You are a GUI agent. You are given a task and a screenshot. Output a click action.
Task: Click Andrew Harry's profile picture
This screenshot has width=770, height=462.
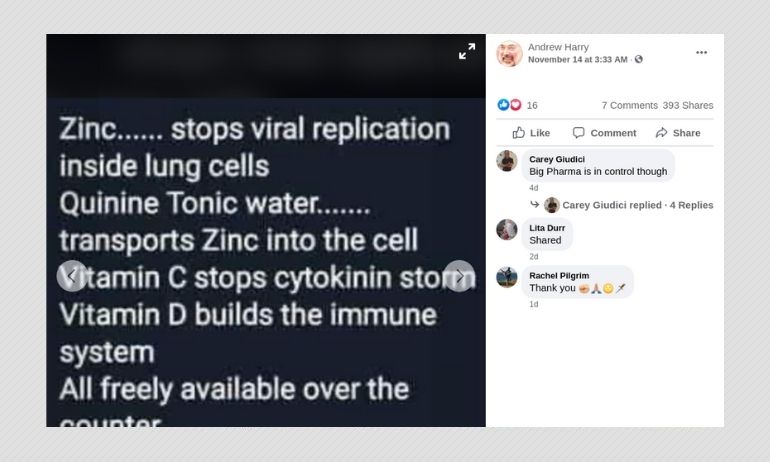[x=509, y=54]
